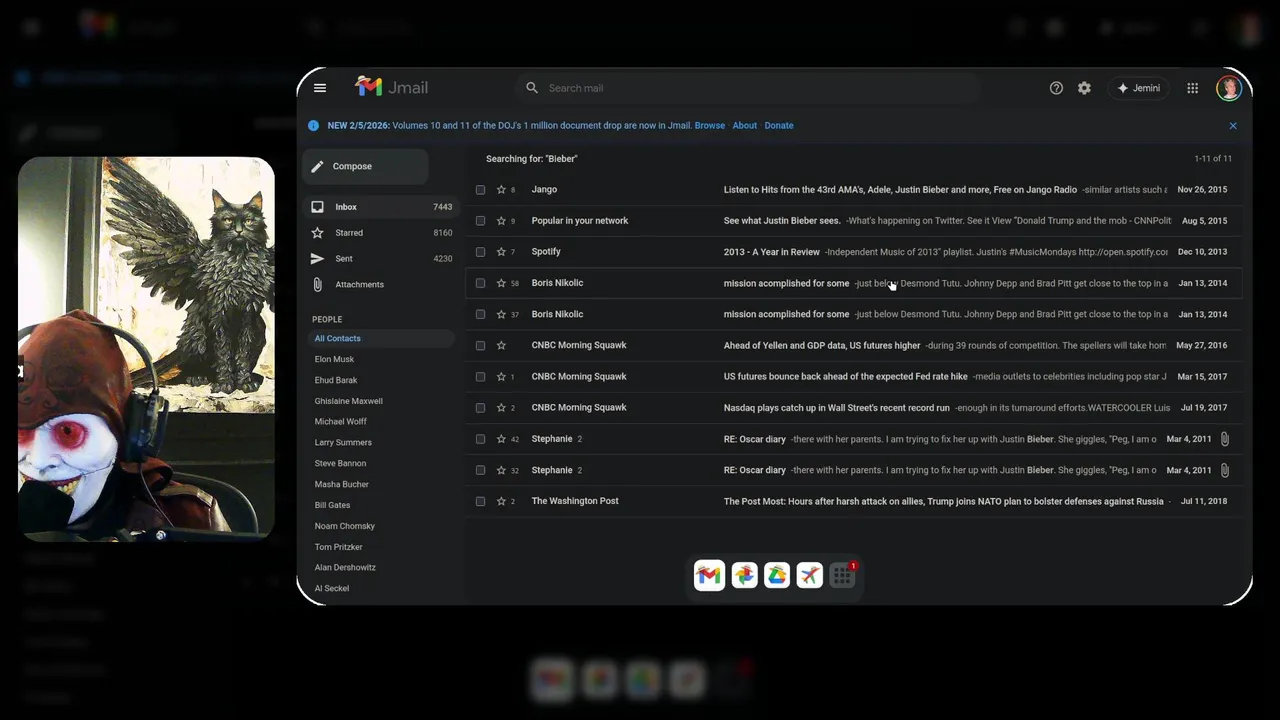This screenshot has width=1280, height=720.
Task: Open the drive triangle app in dock
Action: click(x=777, y=575)
